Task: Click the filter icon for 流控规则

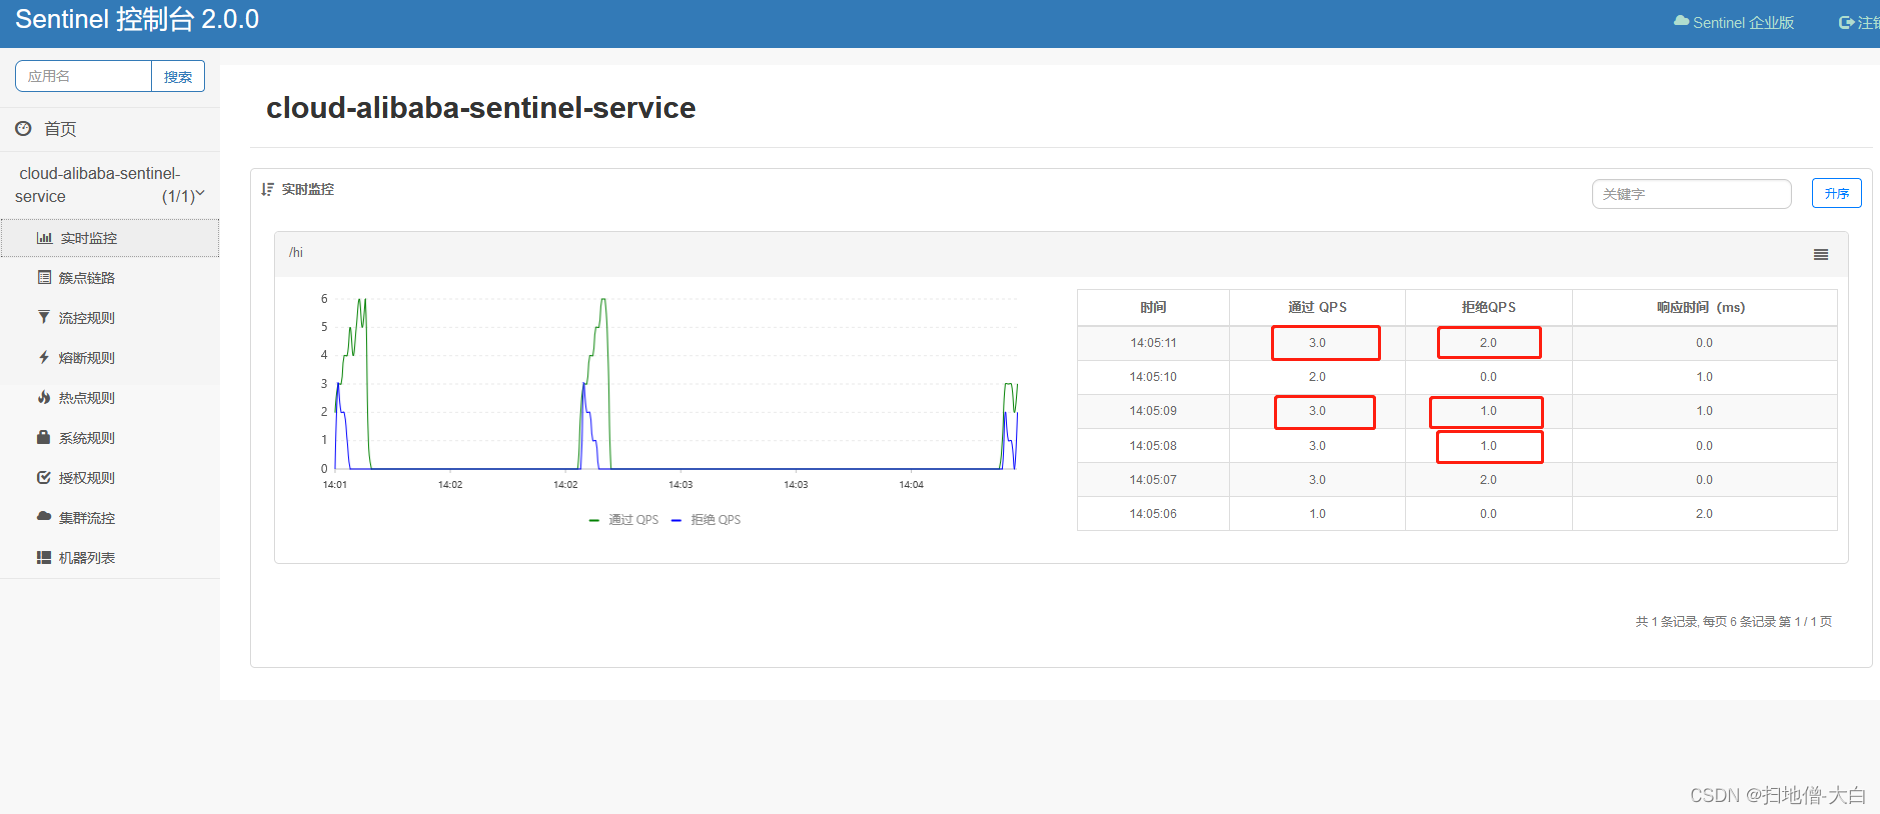Action: coord(44,317)
